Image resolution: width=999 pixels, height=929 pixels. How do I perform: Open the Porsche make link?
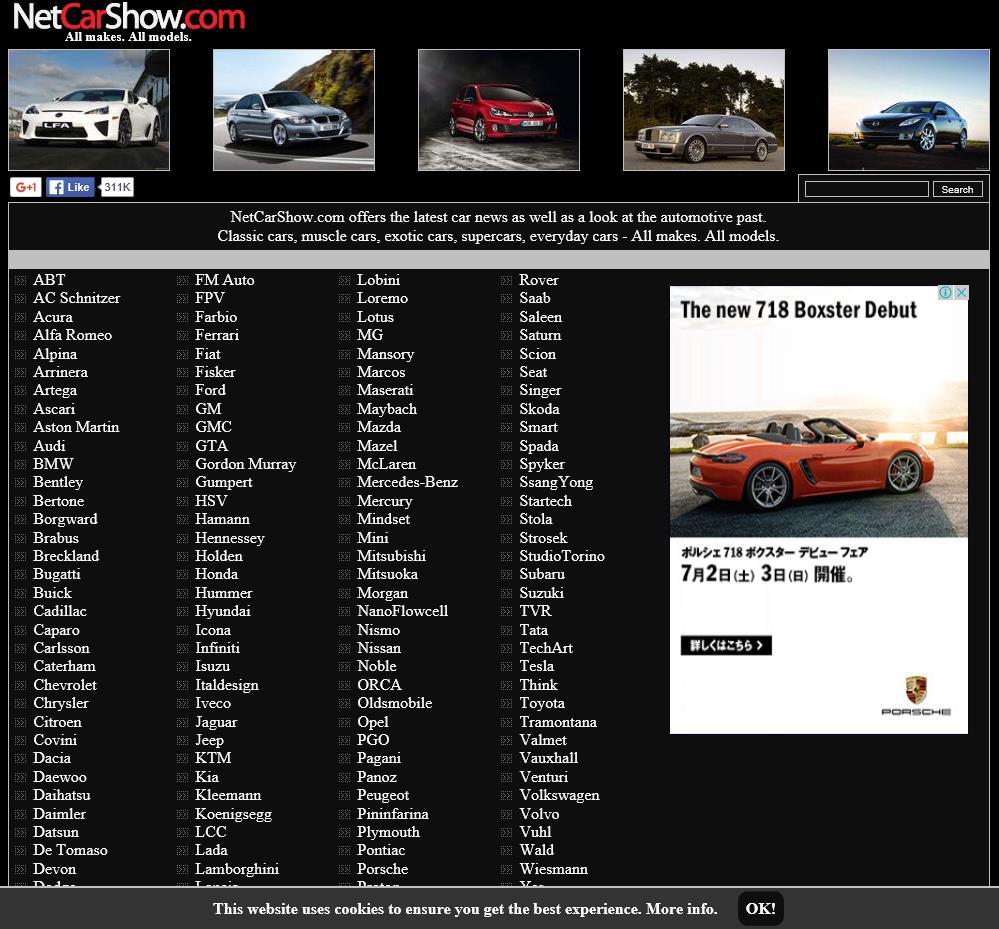point(383,869)
